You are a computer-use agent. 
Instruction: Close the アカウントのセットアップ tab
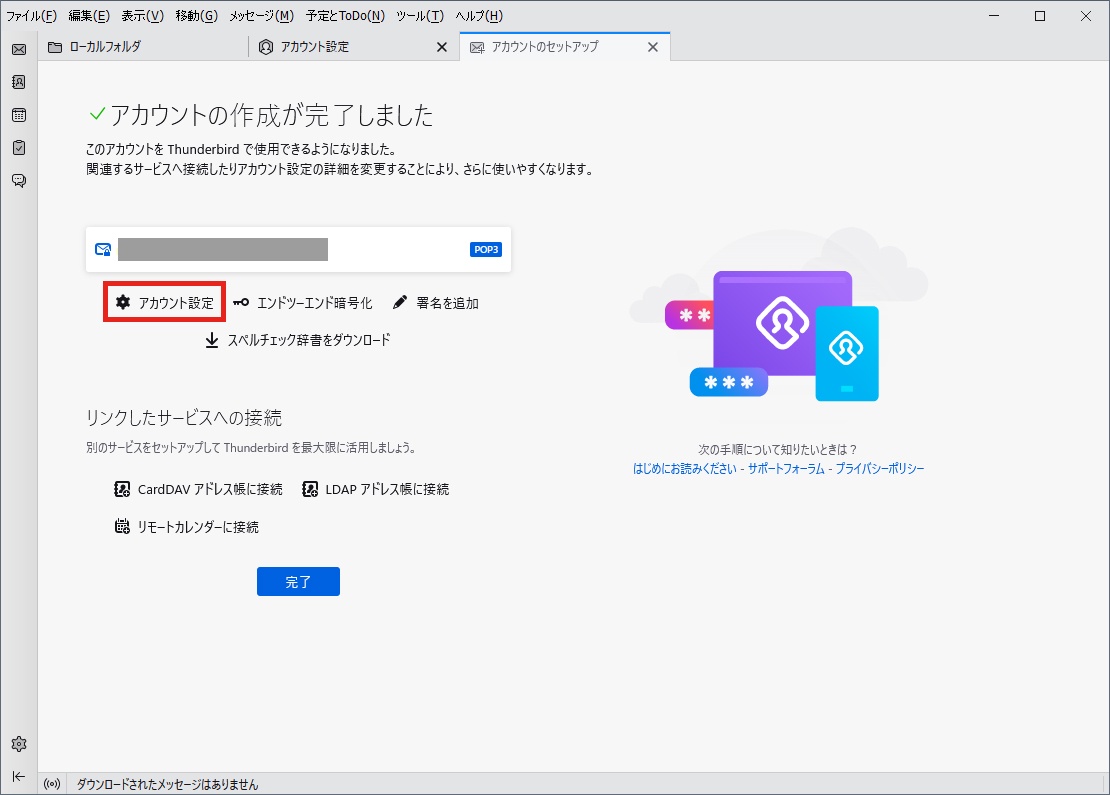tap(653, 47)
